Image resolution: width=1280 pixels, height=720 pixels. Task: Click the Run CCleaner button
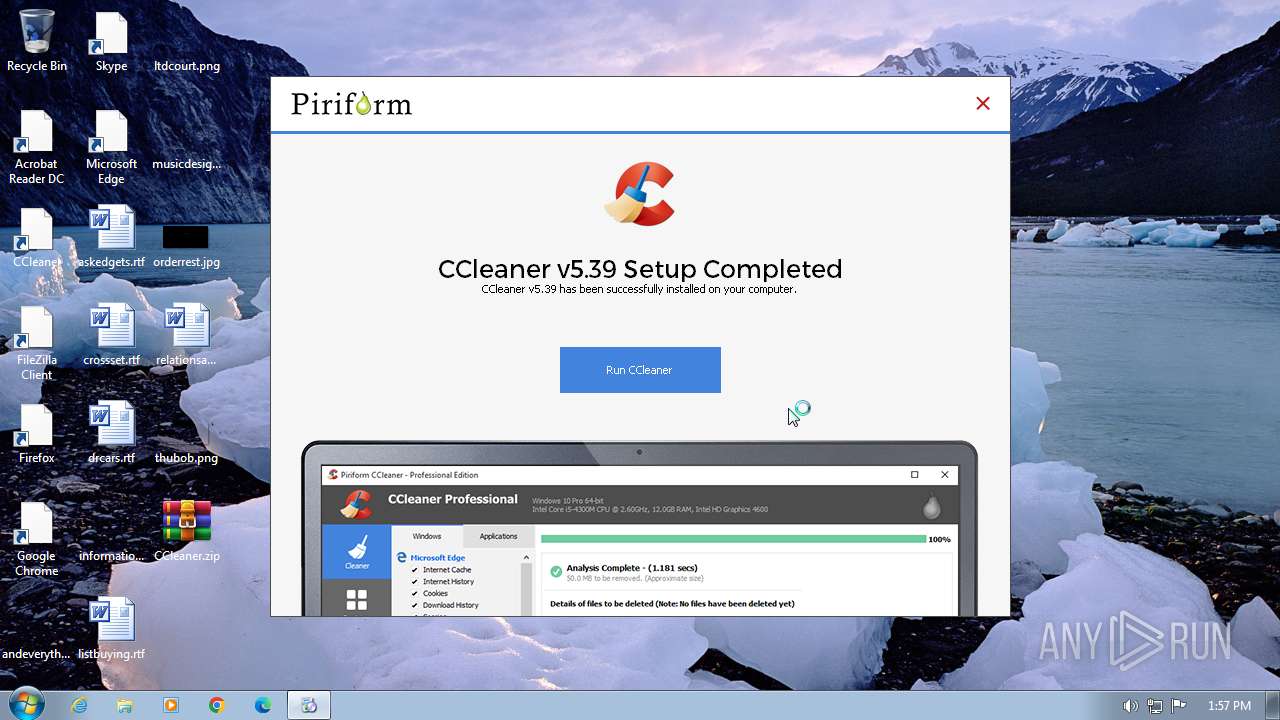[640, 370]
